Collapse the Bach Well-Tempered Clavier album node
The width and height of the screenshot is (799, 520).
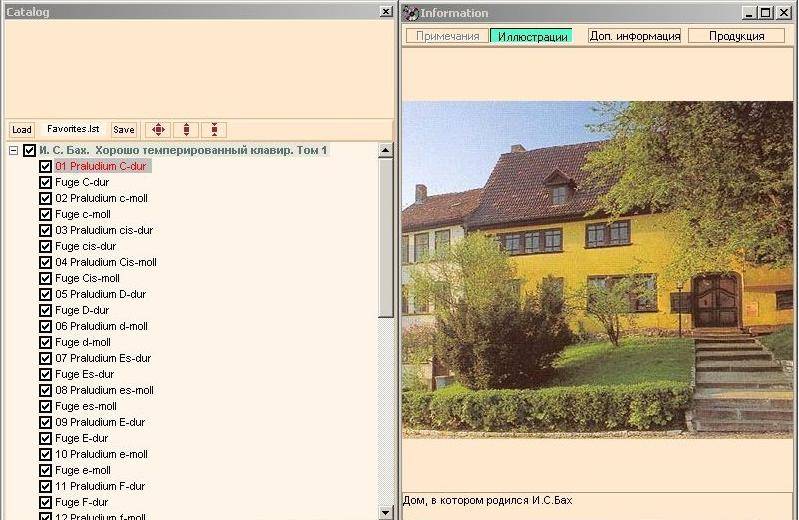(x=14, y=150)
